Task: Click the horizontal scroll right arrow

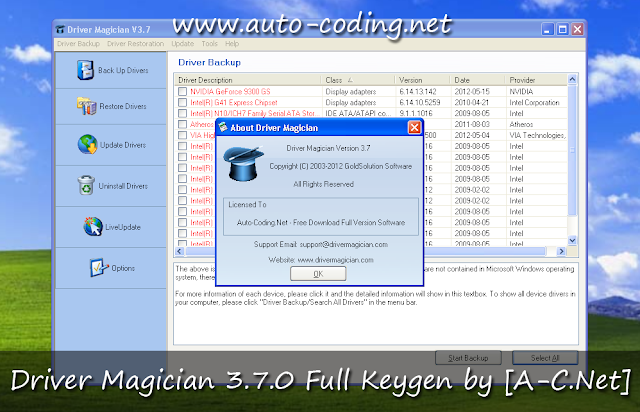Action: coord(562,251)
